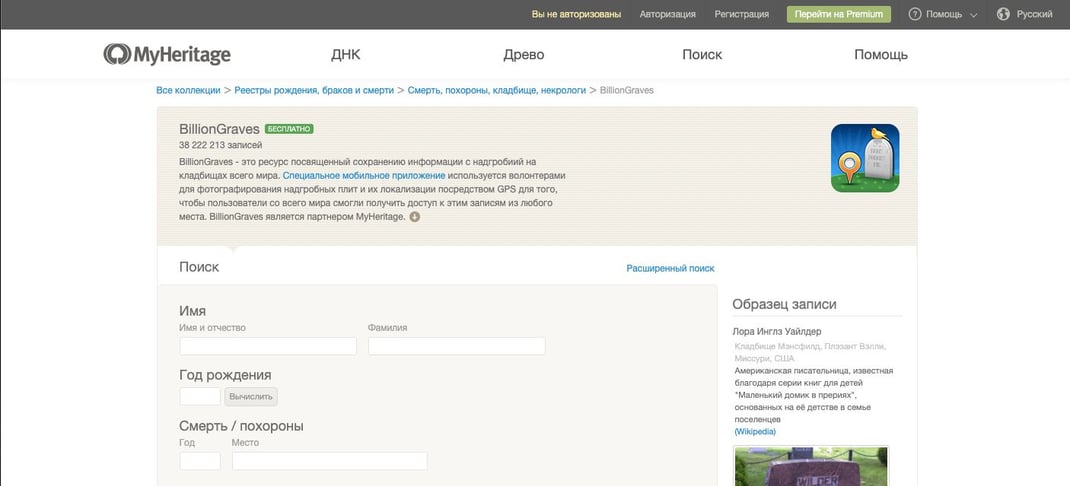Image resolution: width=1070 pixels, height=486 pixels.
Task: Open the ДНК menu
Action: 346,55
